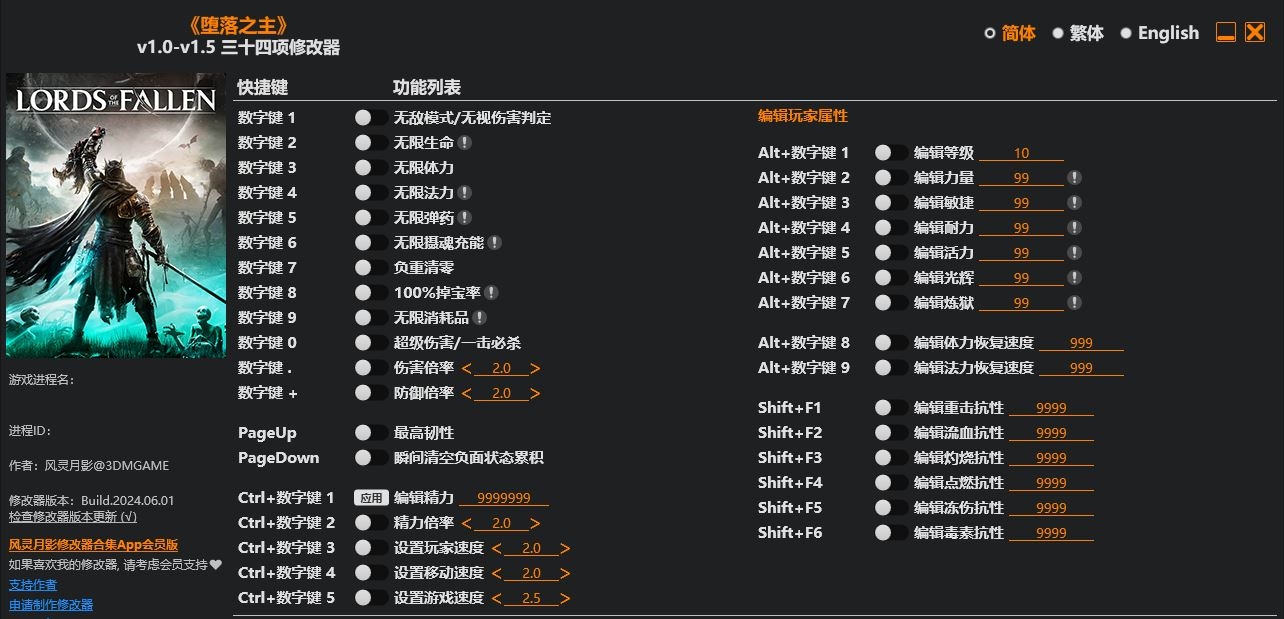The width and height of the screenshot is (1284, 619).
Task: Click the info icon beside 无限消耗品
Action: [480, 318]
